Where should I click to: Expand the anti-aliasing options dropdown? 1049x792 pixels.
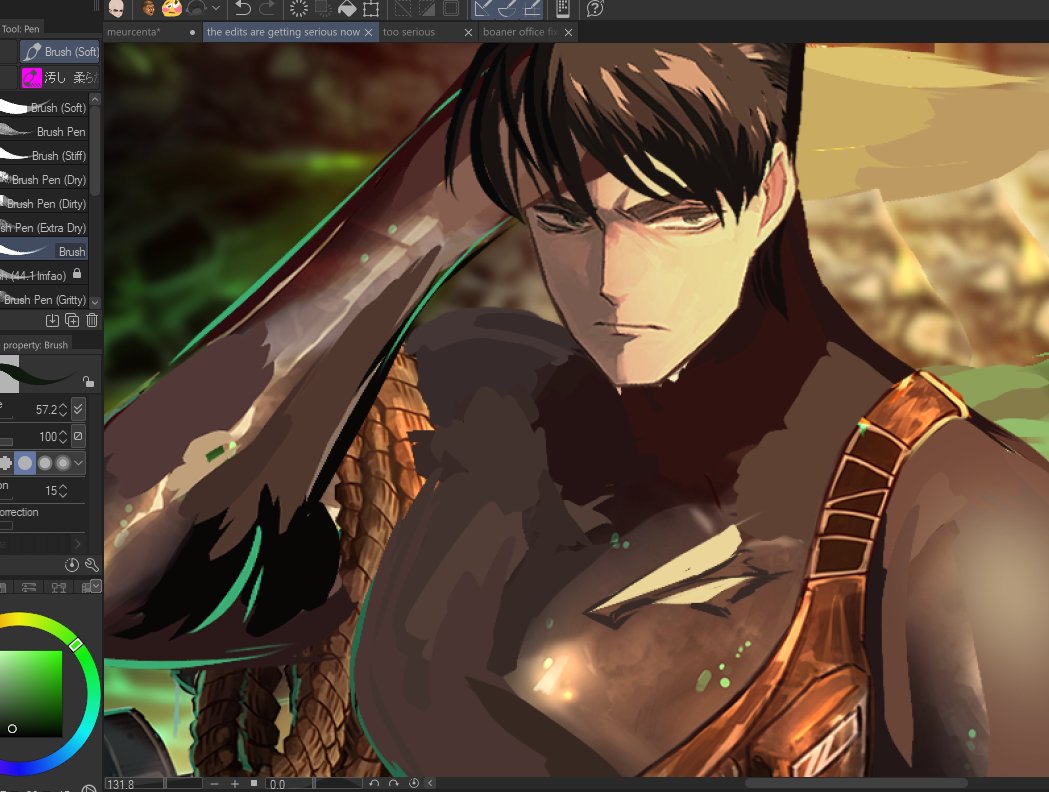point(79,463)
